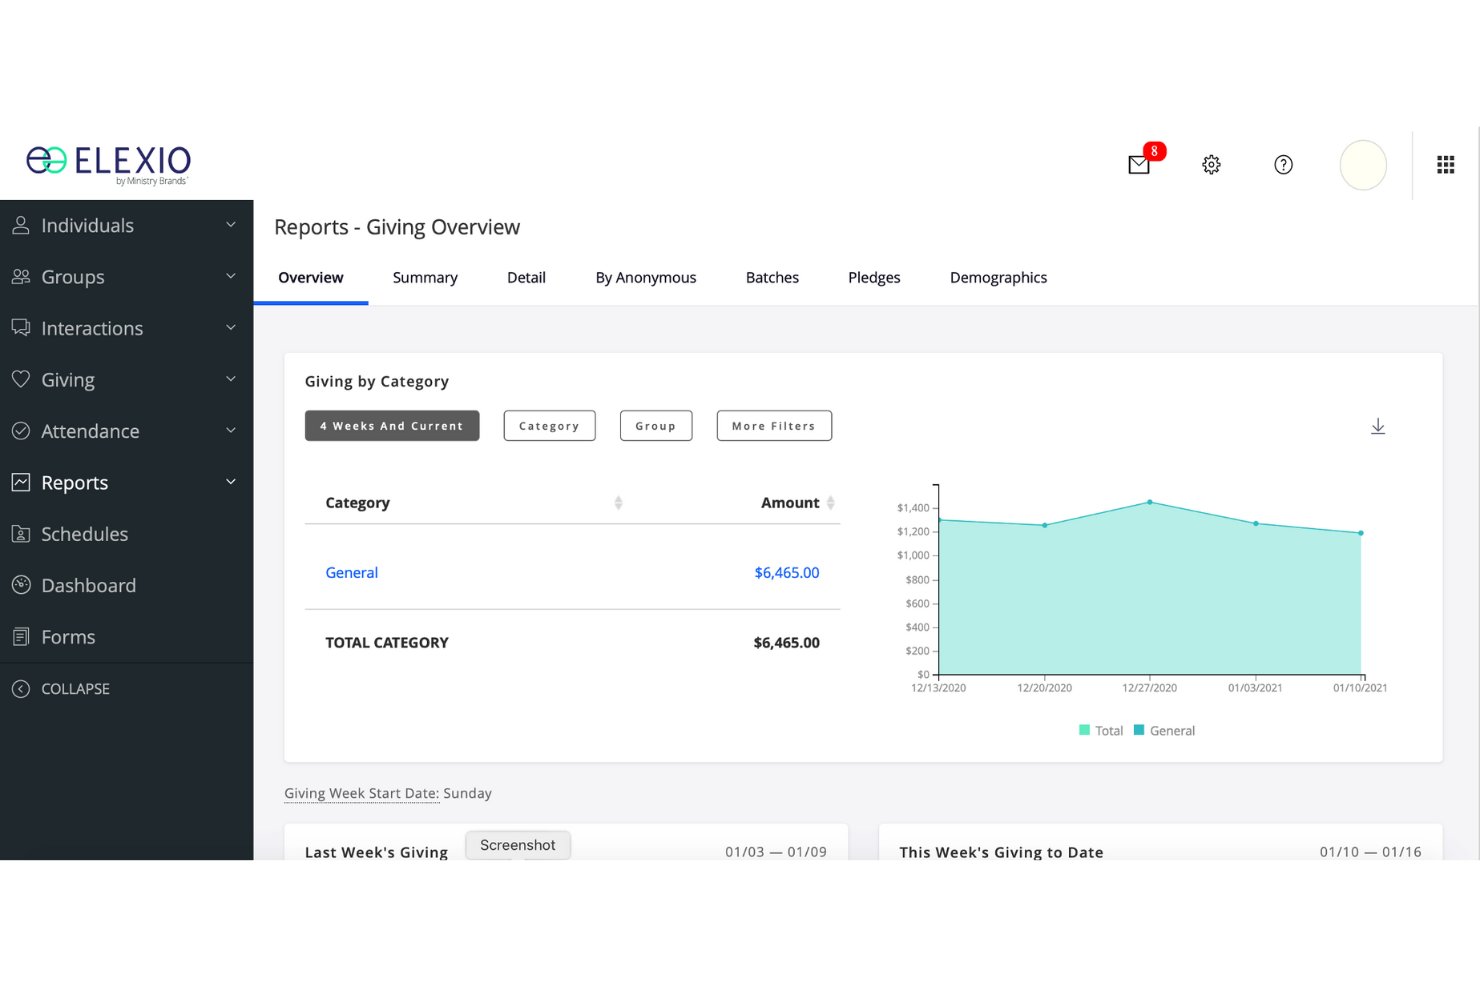Open the Category filter dropdown
The height and width of the screenshot is (987, 1480).
tap(549, 426)
